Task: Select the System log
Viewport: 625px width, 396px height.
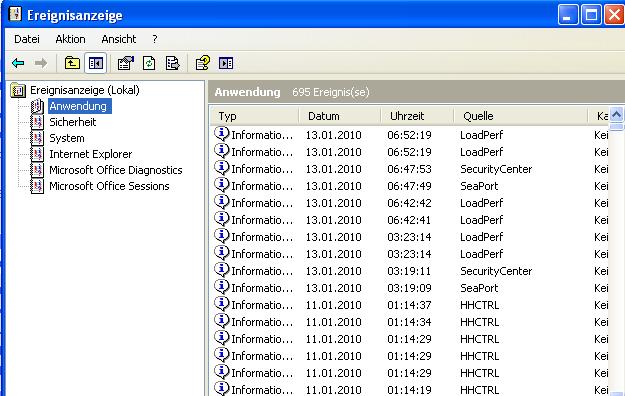Action: [x=67, y=138]
